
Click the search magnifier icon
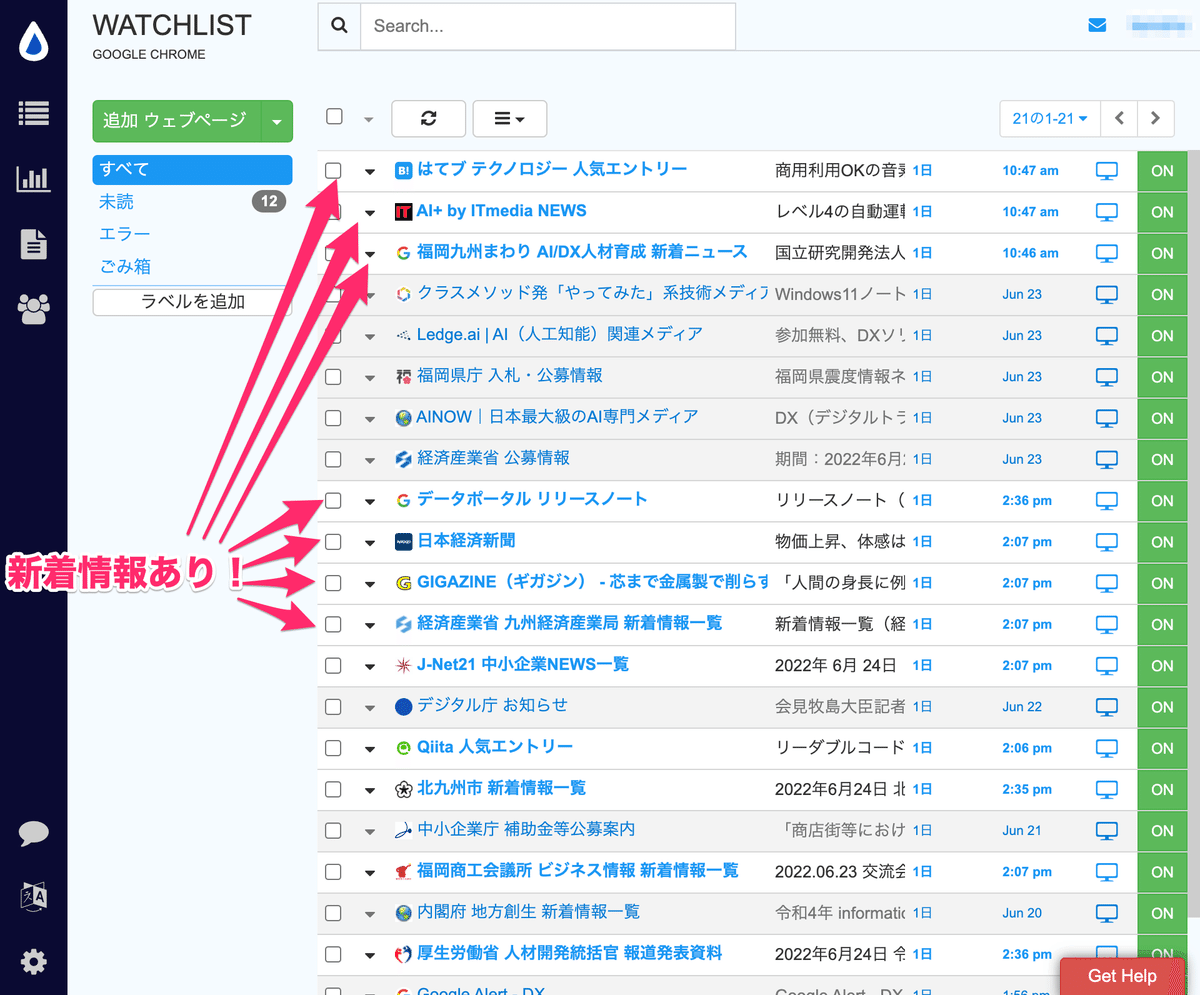[x=339, y=26]
